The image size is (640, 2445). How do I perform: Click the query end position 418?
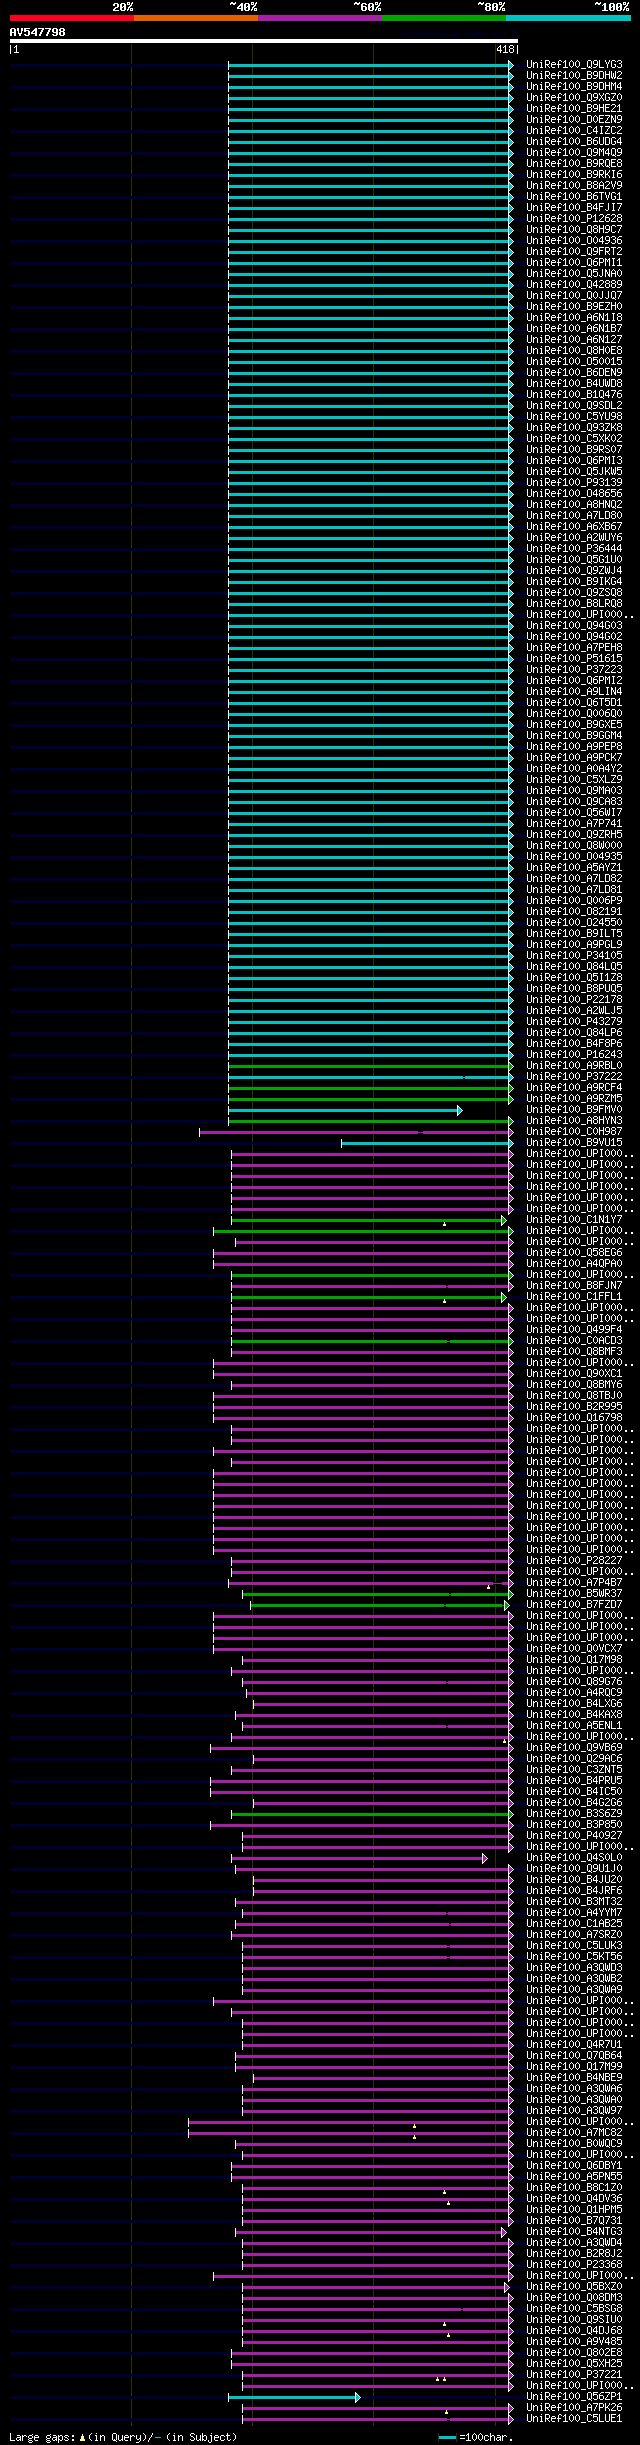[505, 49]
